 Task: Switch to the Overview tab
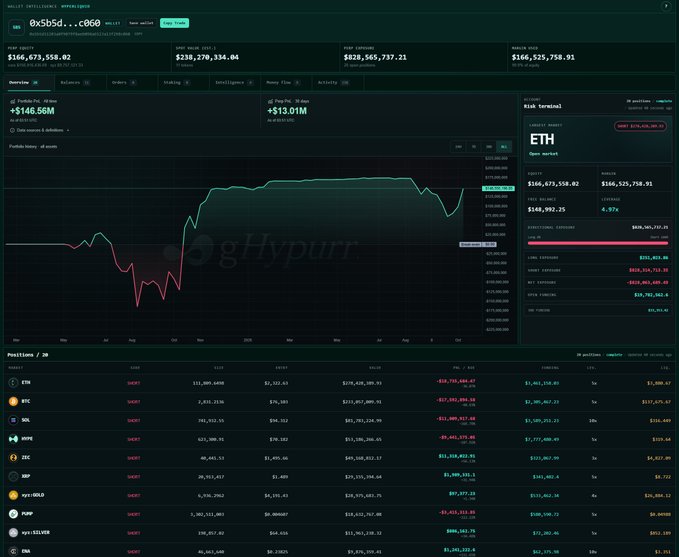coord(27,82)
